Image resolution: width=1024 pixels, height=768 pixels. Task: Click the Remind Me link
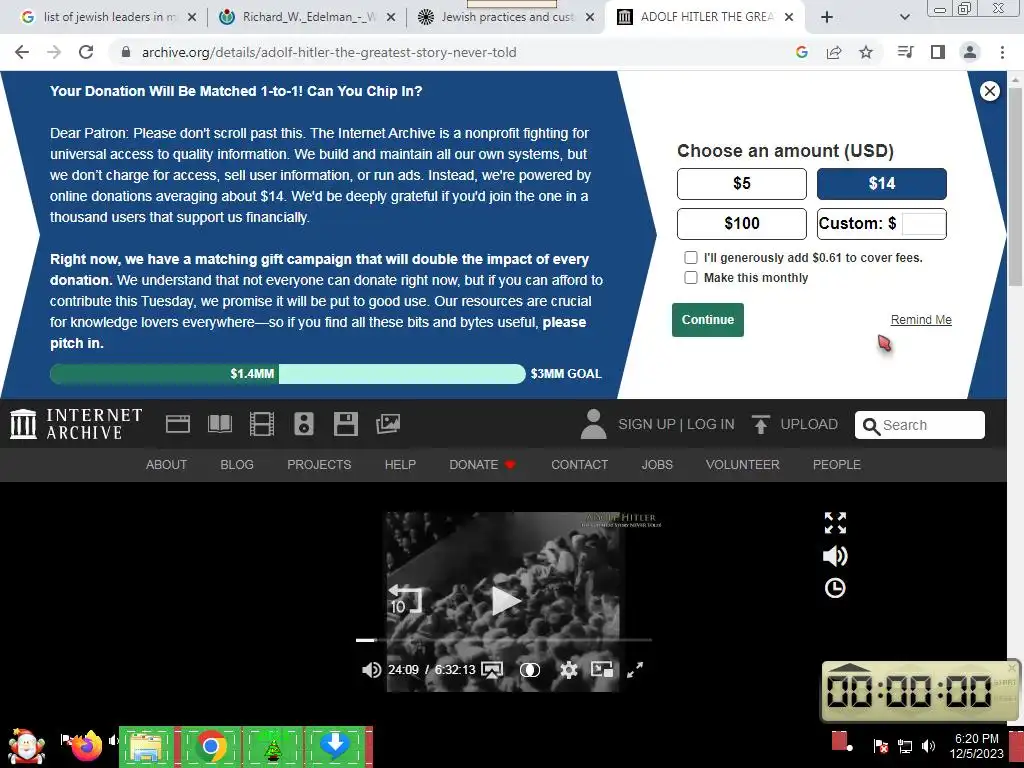[921, 320]
